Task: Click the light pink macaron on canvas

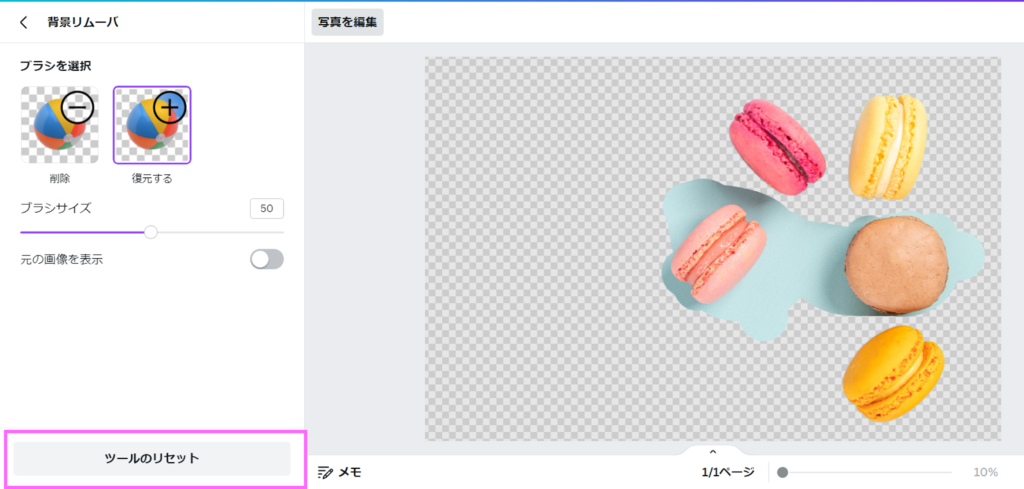Action: (717, 253)
